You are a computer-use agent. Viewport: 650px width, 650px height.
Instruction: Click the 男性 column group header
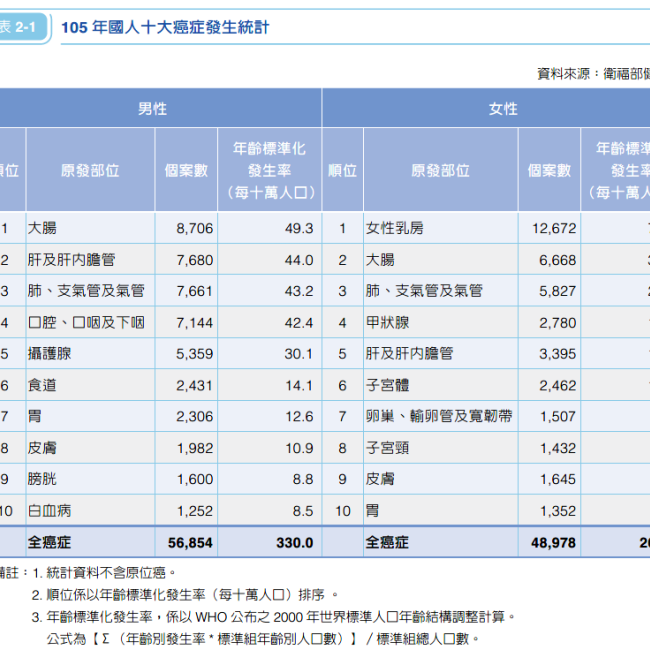(152, 109)
